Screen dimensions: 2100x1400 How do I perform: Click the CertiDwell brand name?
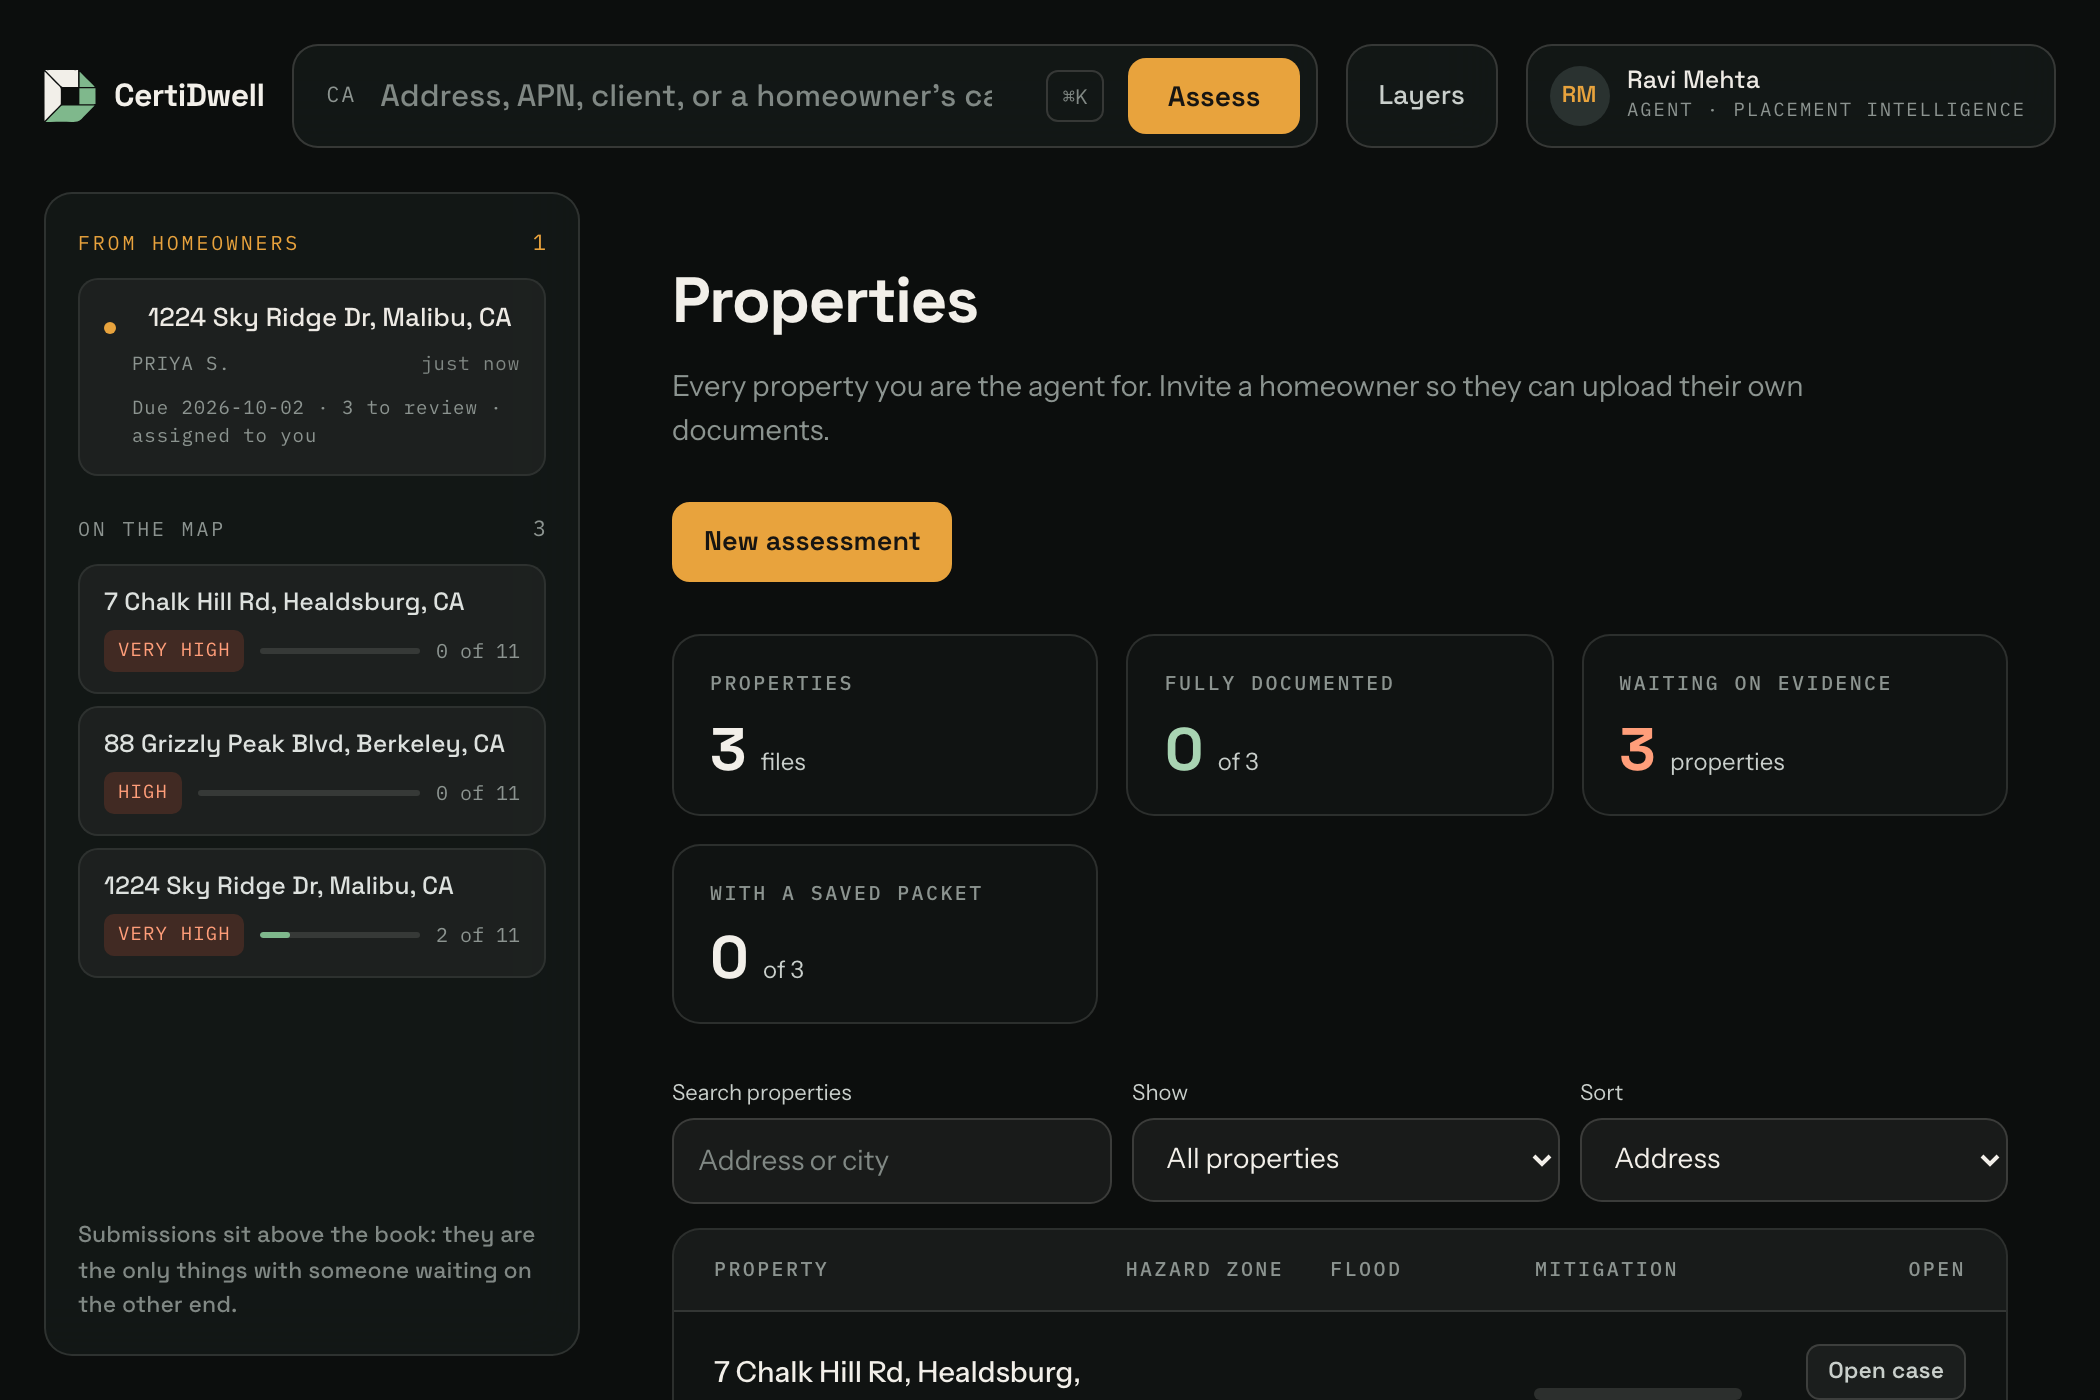(x=189, y=96)
